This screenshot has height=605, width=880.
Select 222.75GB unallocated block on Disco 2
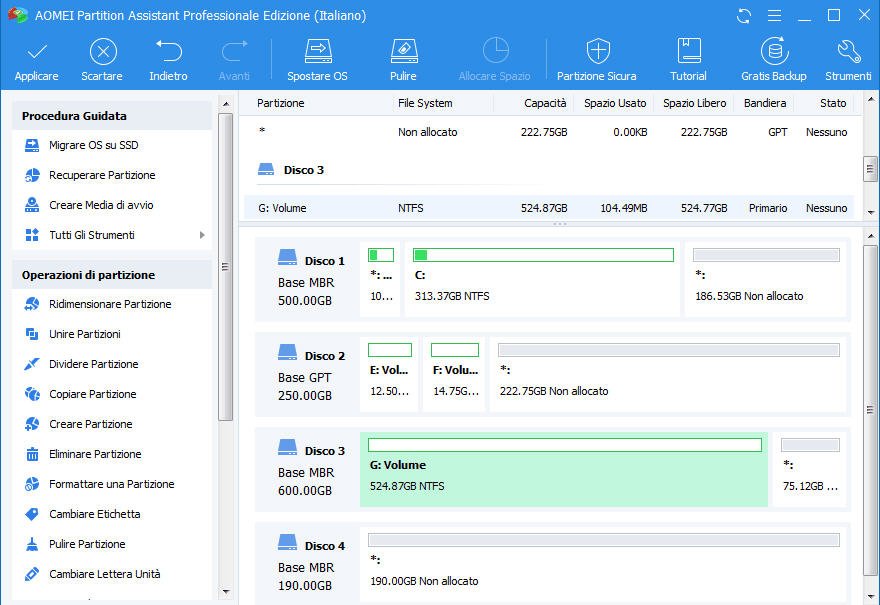[668, 374]
